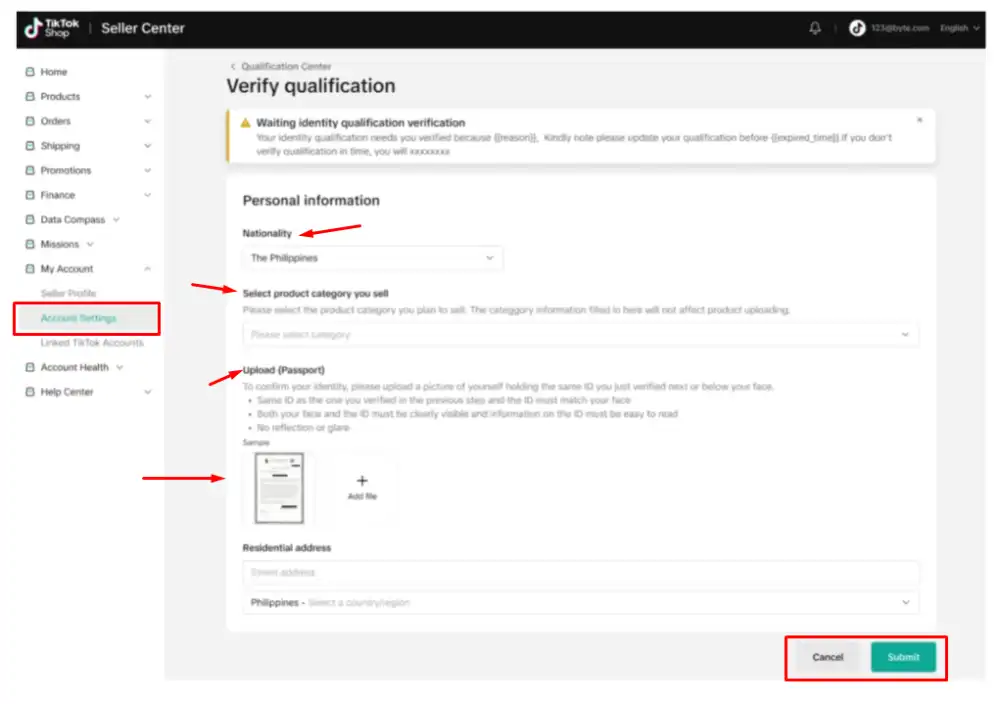
Task: Open Linked TikTok Accounts submenu item
Action: pos(92,343)
